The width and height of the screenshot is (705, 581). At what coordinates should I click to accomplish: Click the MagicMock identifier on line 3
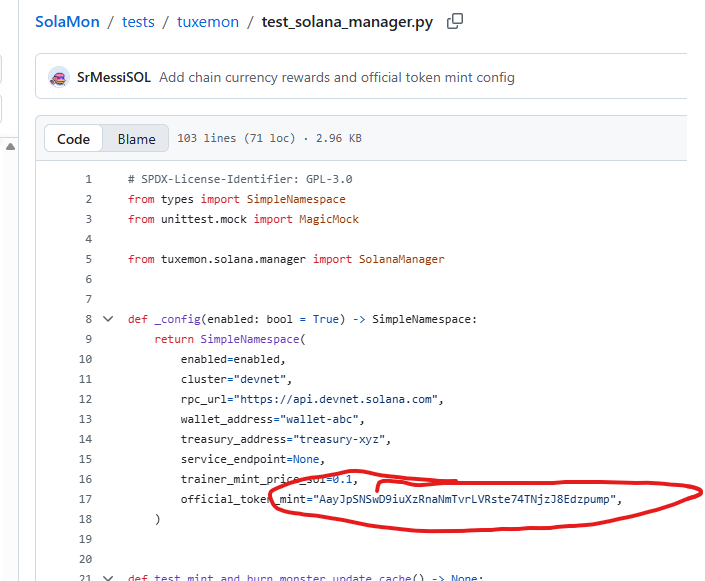coord(329,219)
